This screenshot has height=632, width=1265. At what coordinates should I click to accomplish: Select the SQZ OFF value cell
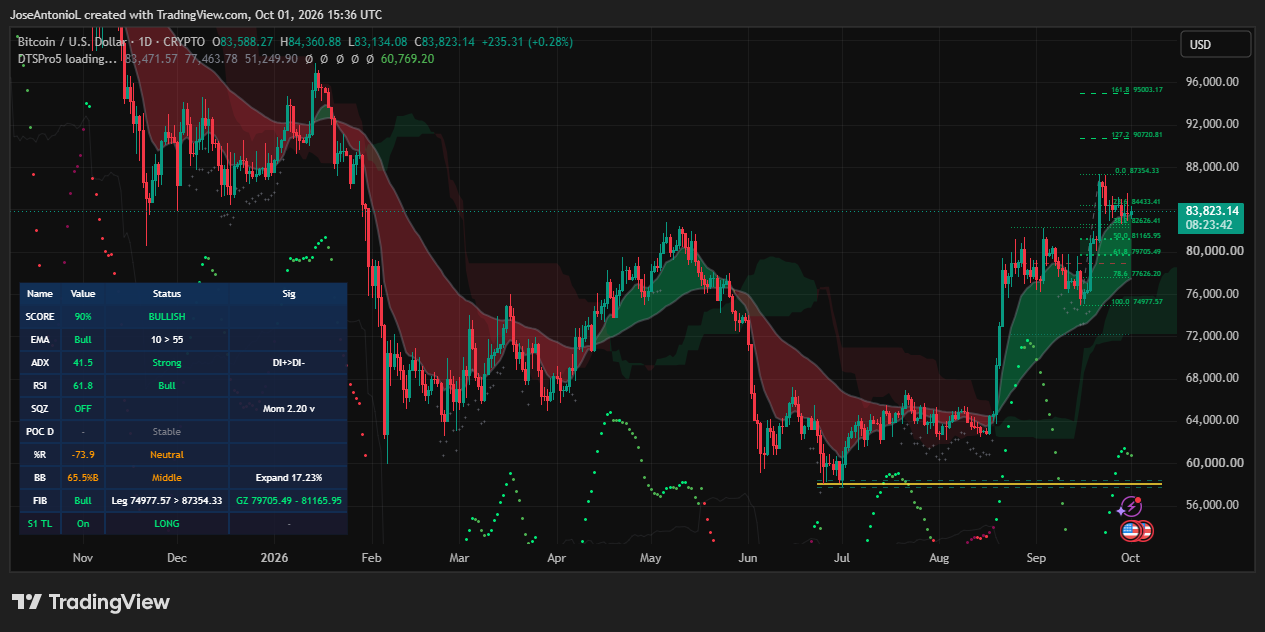click(x=82, y=408)
